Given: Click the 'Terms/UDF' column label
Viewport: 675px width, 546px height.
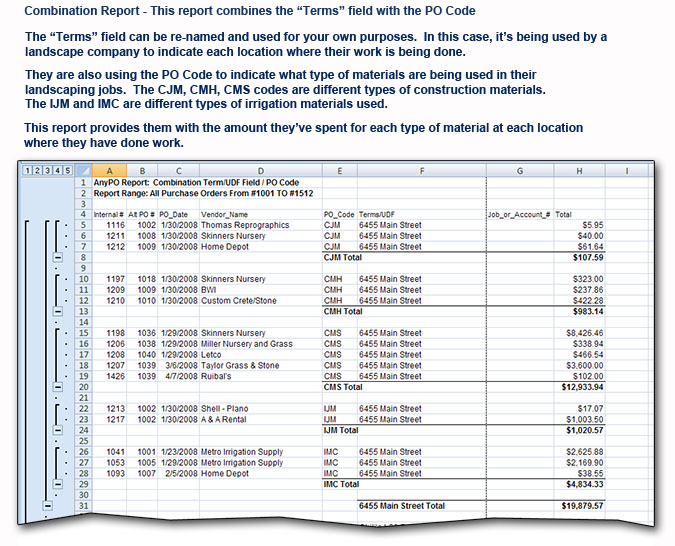Looking at the screenshot, I should (x=377, y=214).
